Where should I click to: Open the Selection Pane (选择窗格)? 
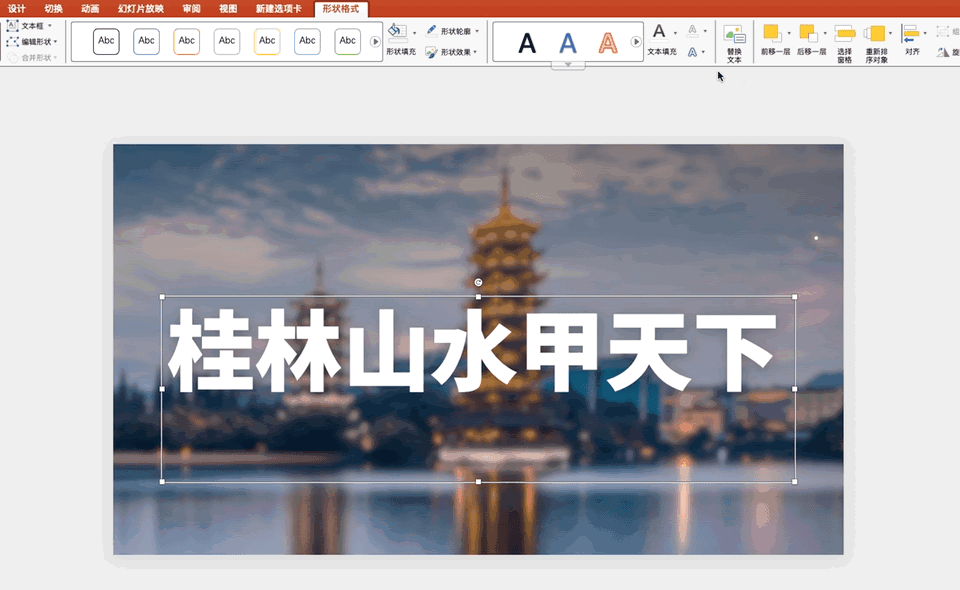(x=844, y=35)
